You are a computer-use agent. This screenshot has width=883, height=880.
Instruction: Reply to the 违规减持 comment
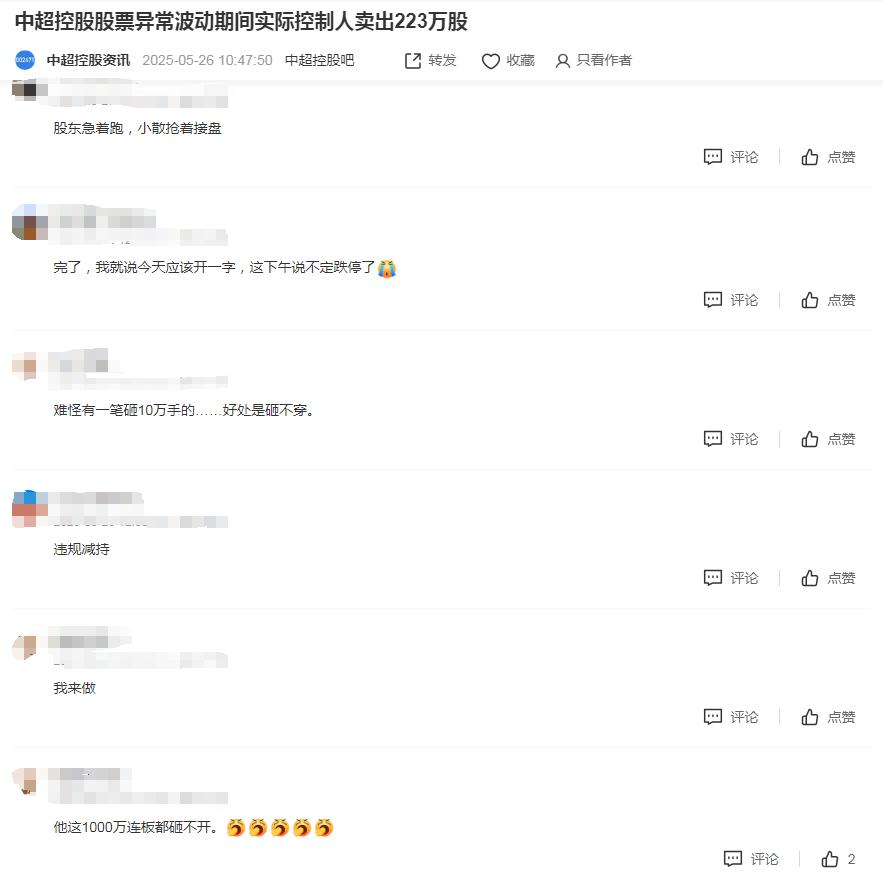click(731, 578)
